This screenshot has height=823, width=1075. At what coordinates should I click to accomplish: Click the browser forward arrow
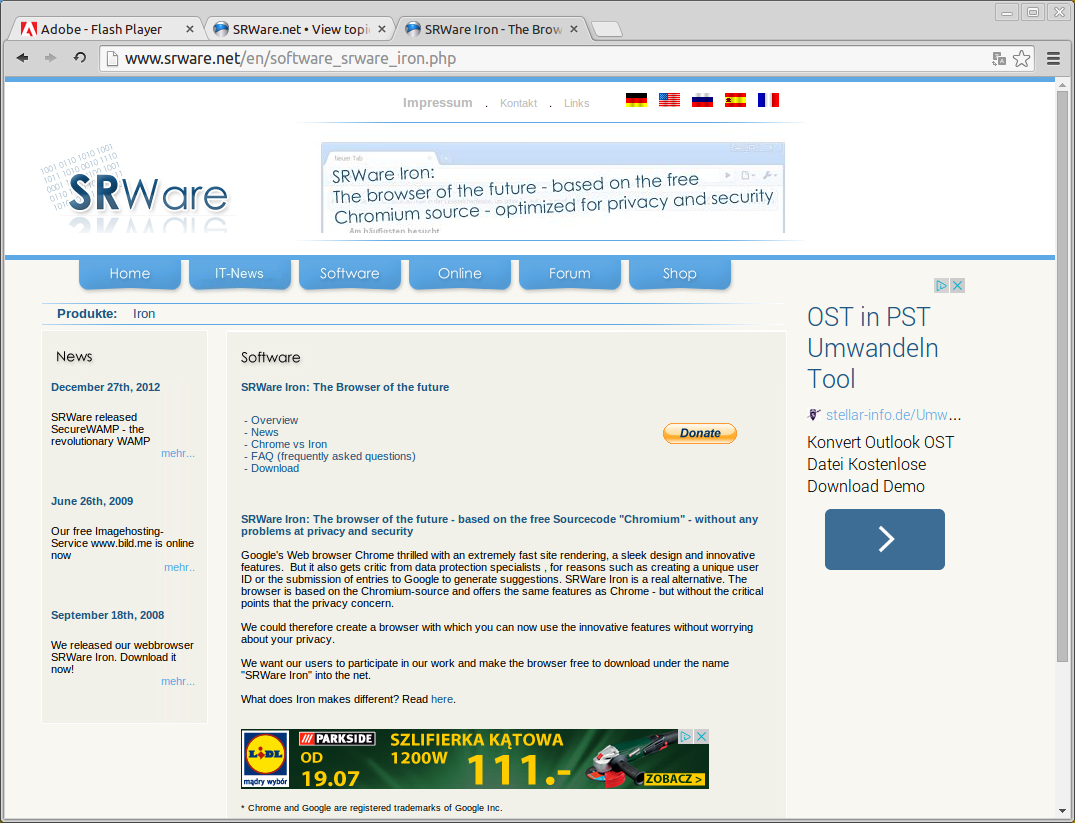coord(50,58)
